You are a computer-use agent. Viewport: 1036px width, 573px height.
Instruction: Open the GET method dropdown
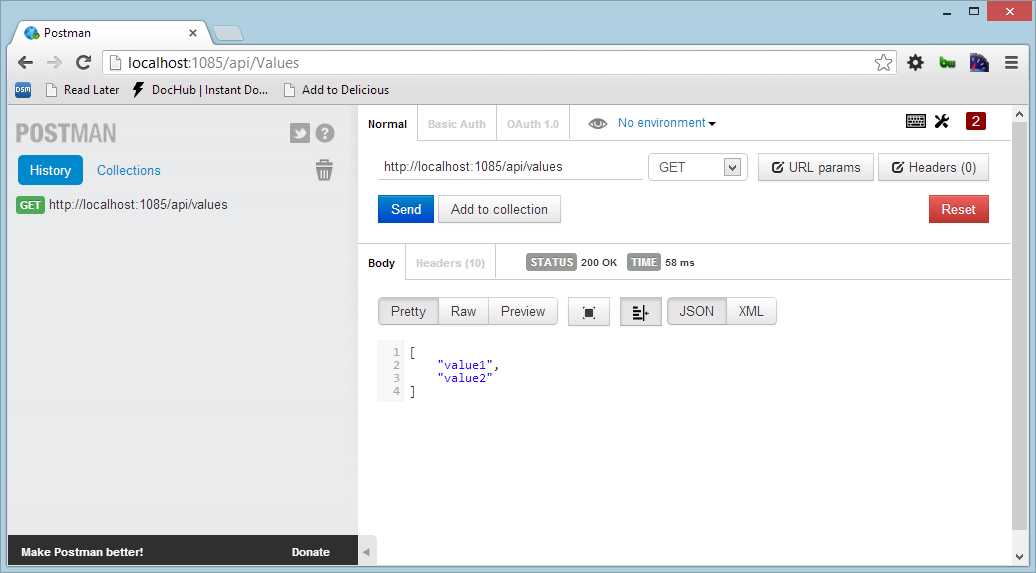pyautogui.click(x=698, y=167)
